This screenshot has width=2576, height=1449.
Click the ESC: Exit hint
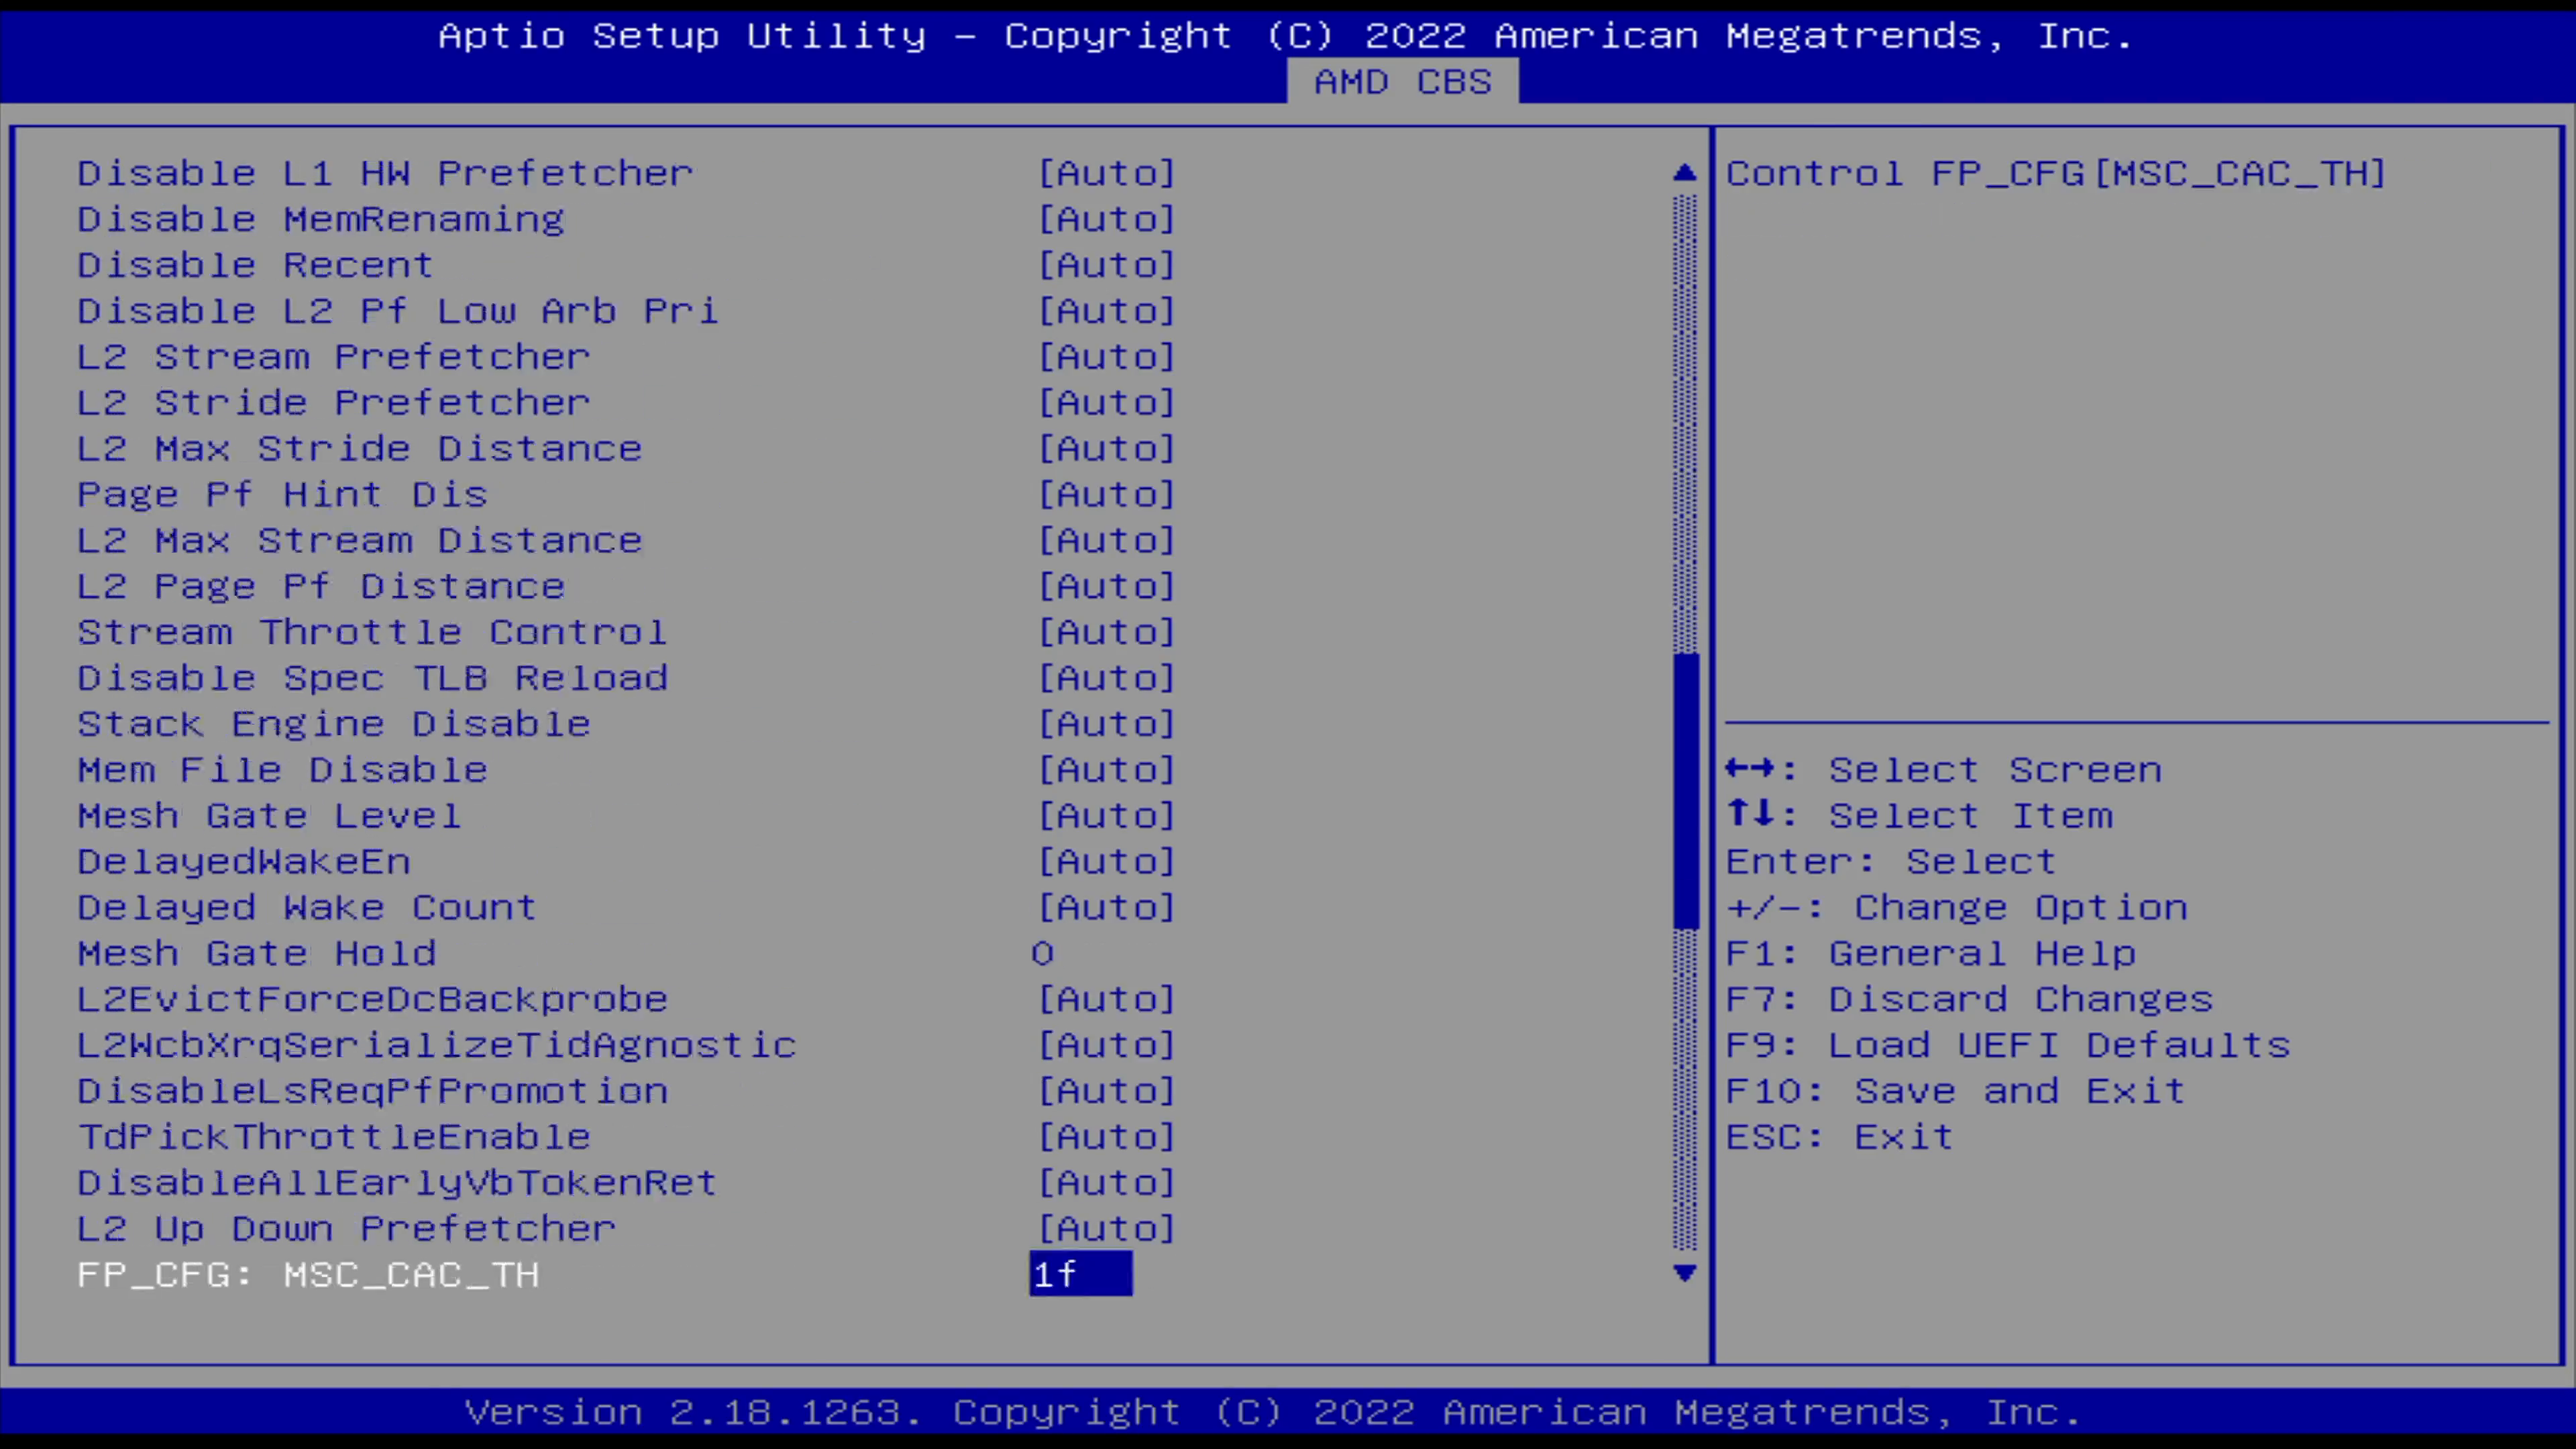[1840, 1138]
